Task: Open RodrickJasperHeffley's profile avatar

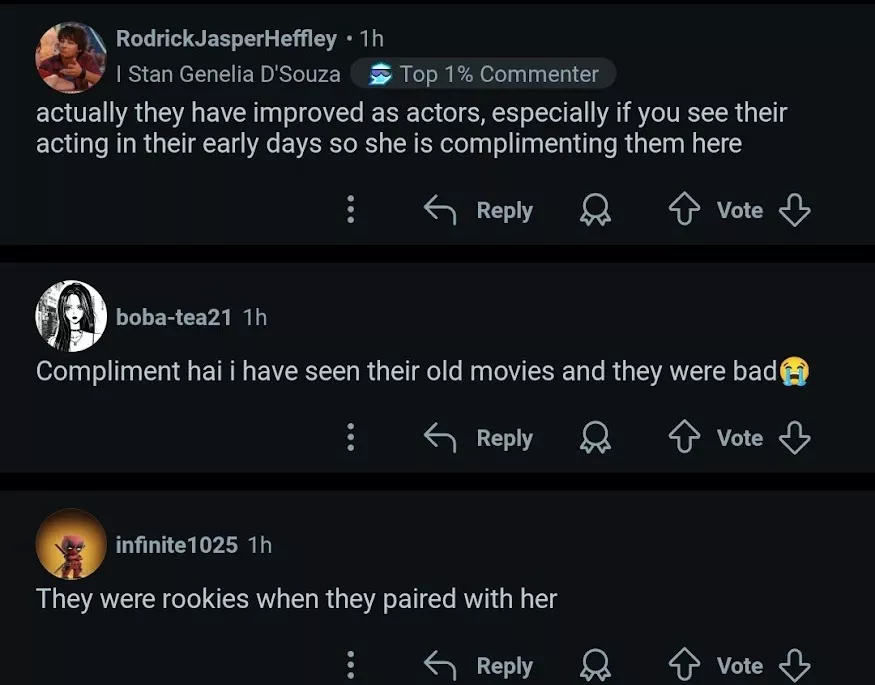Action: click(71, 57)
